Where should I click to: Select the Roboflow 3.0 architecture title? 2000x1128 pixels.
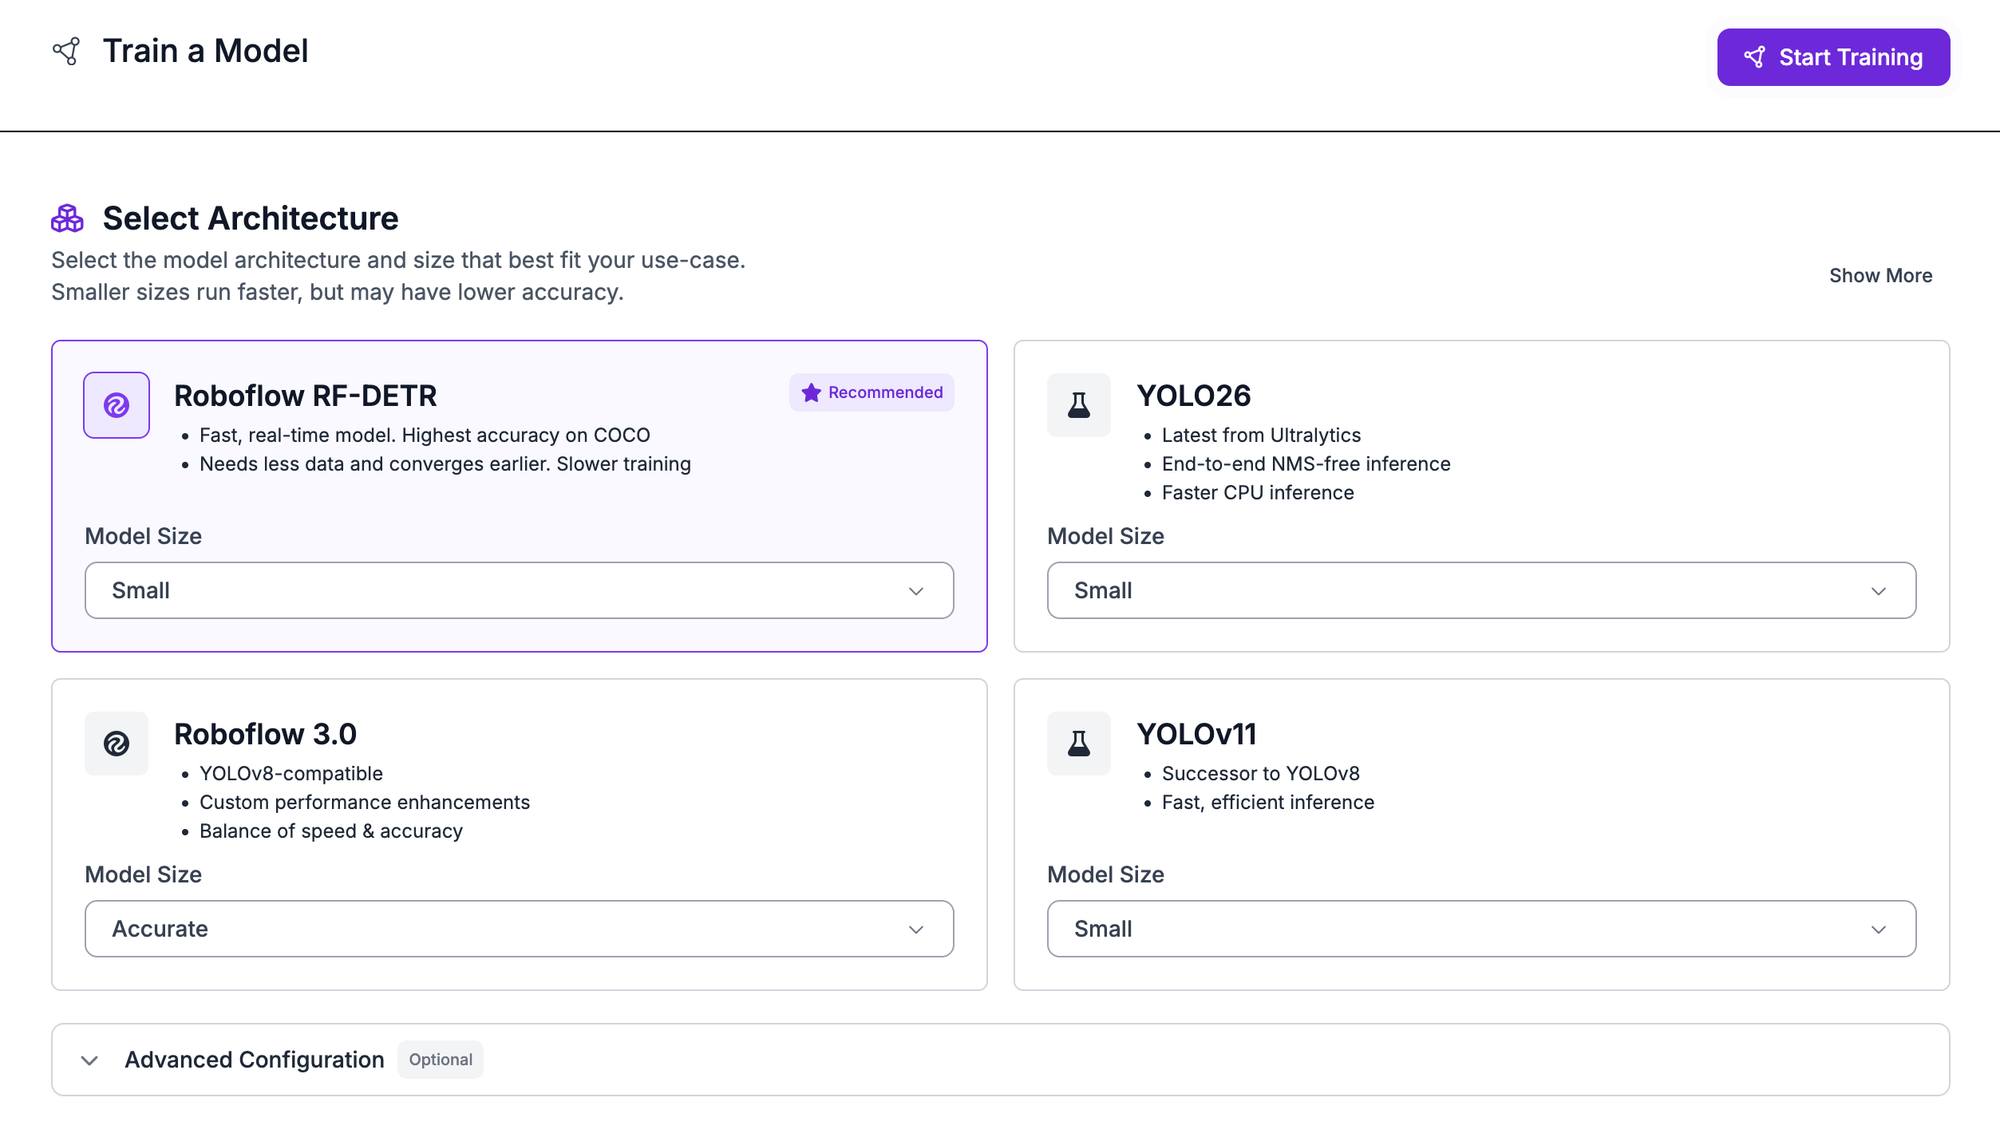pyautogui.click(x=265, y=734)
